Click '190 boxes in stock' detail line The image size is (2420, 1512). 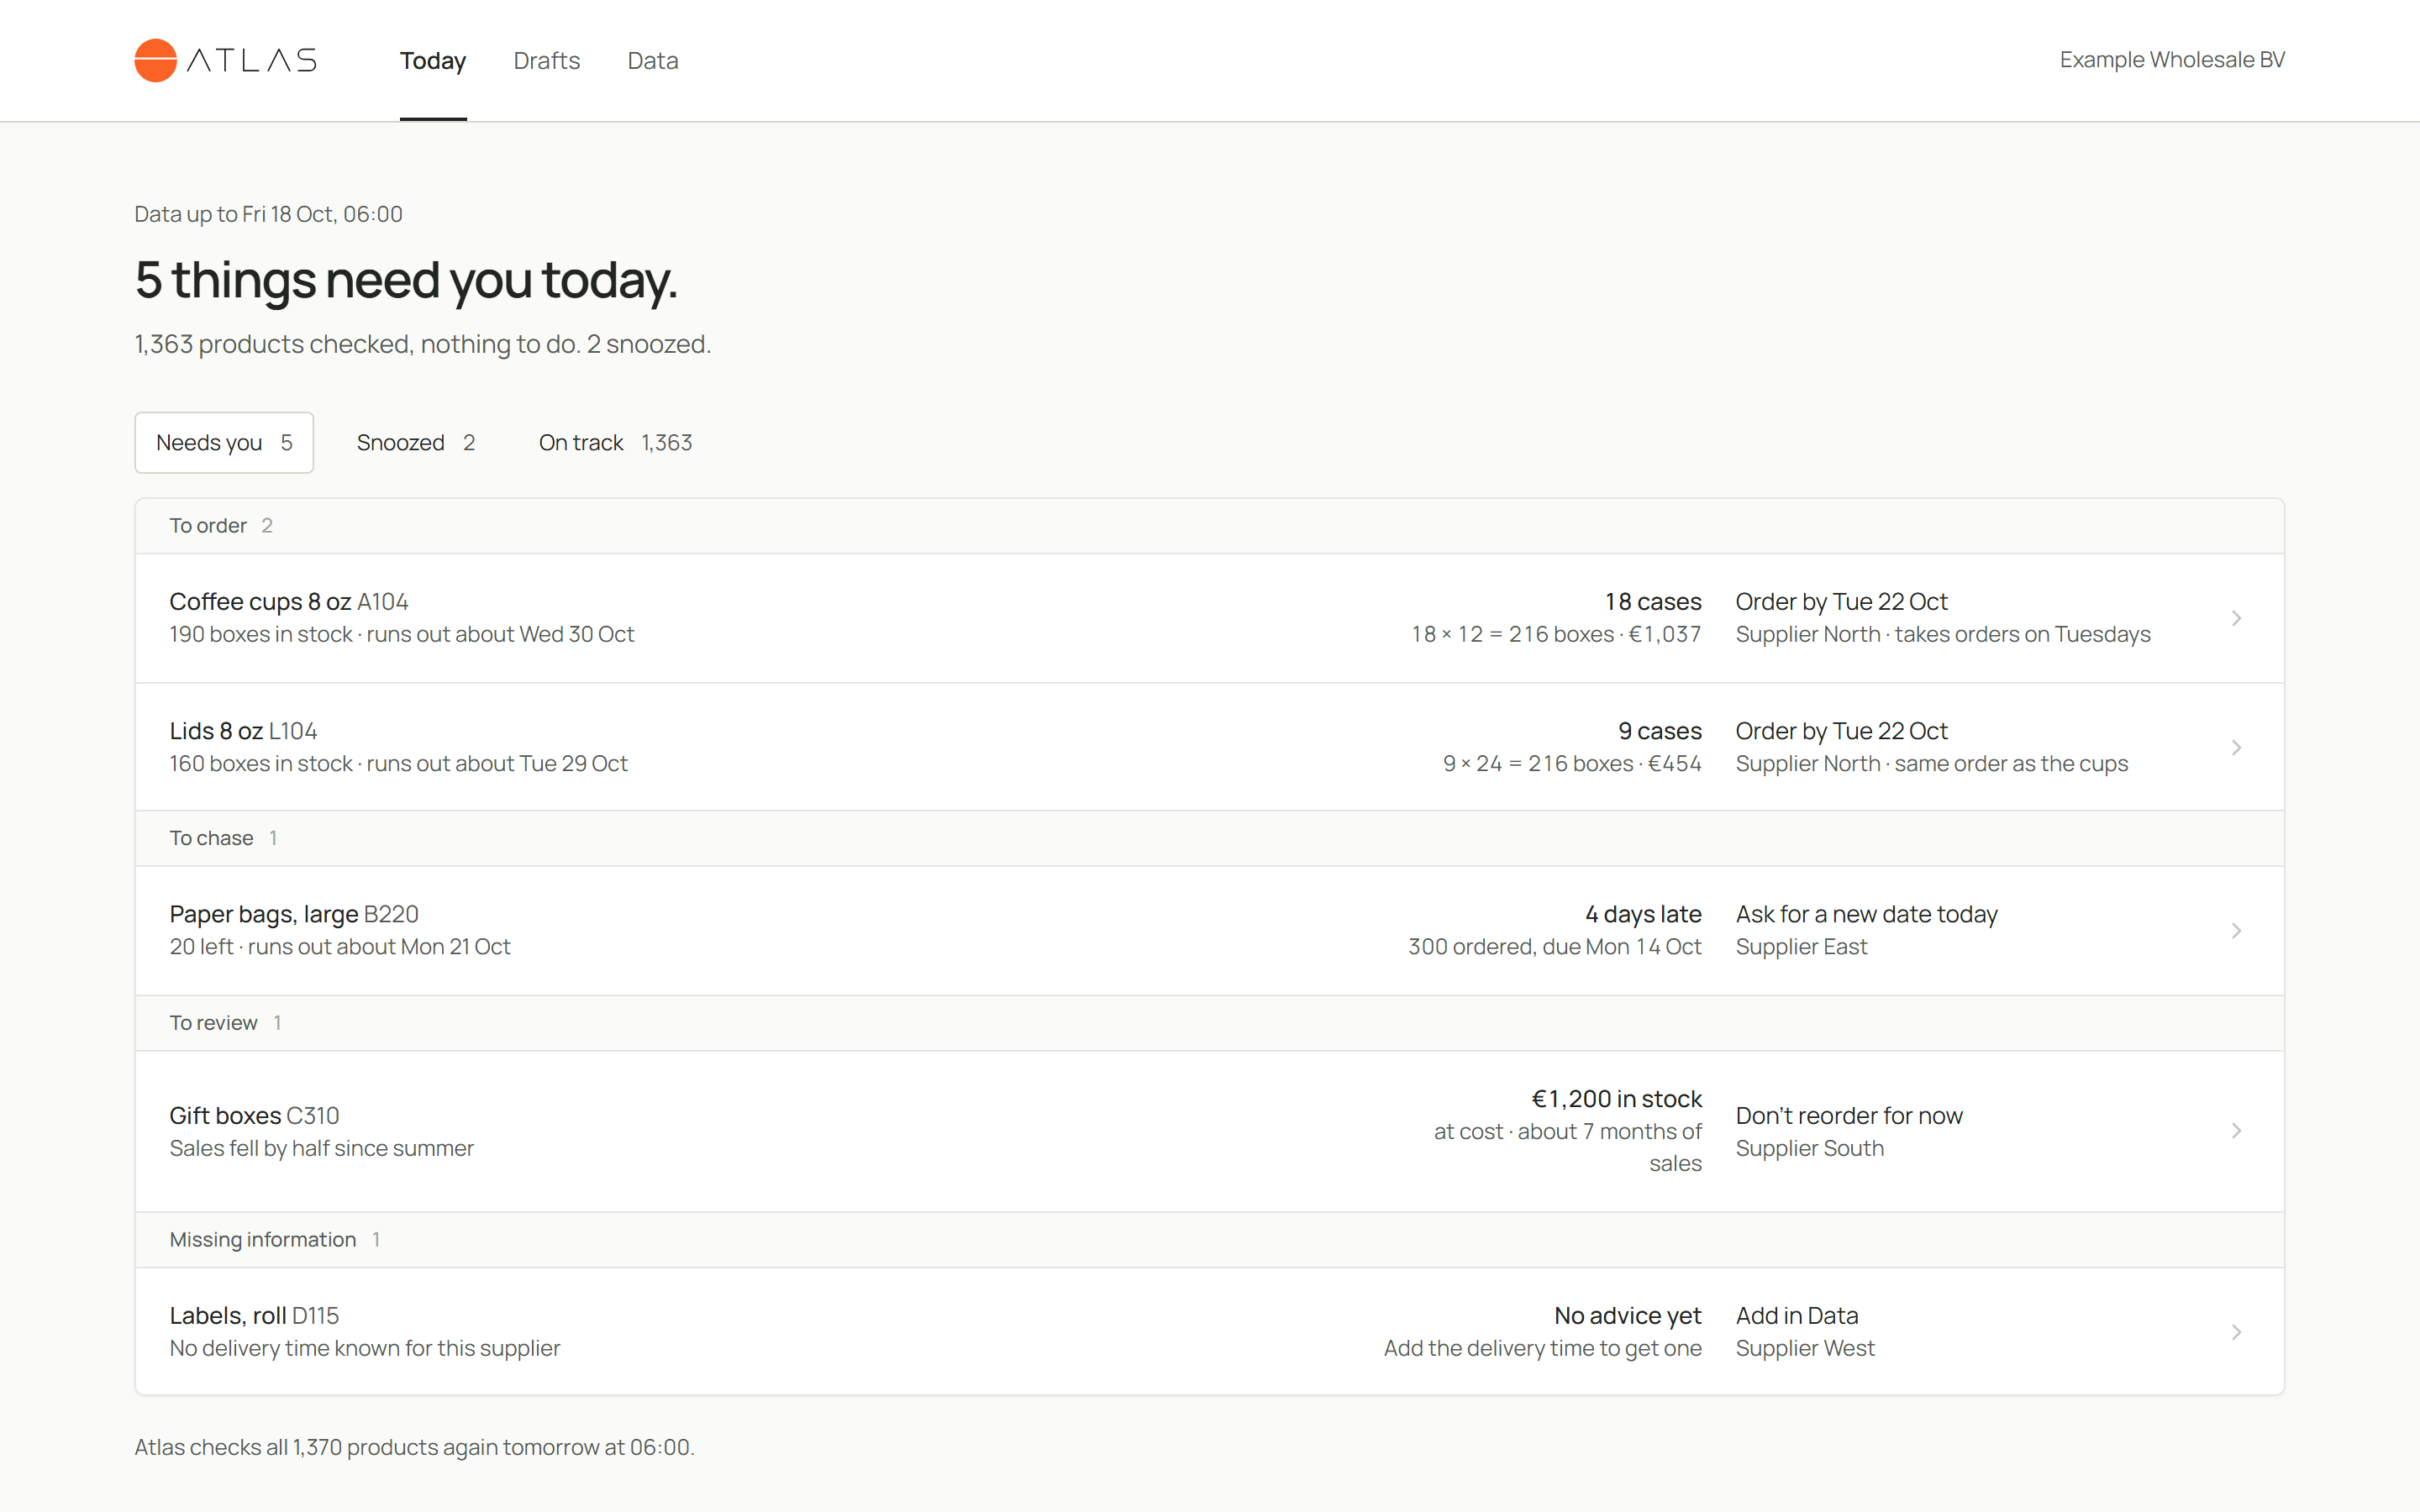[x=401, y=634]
